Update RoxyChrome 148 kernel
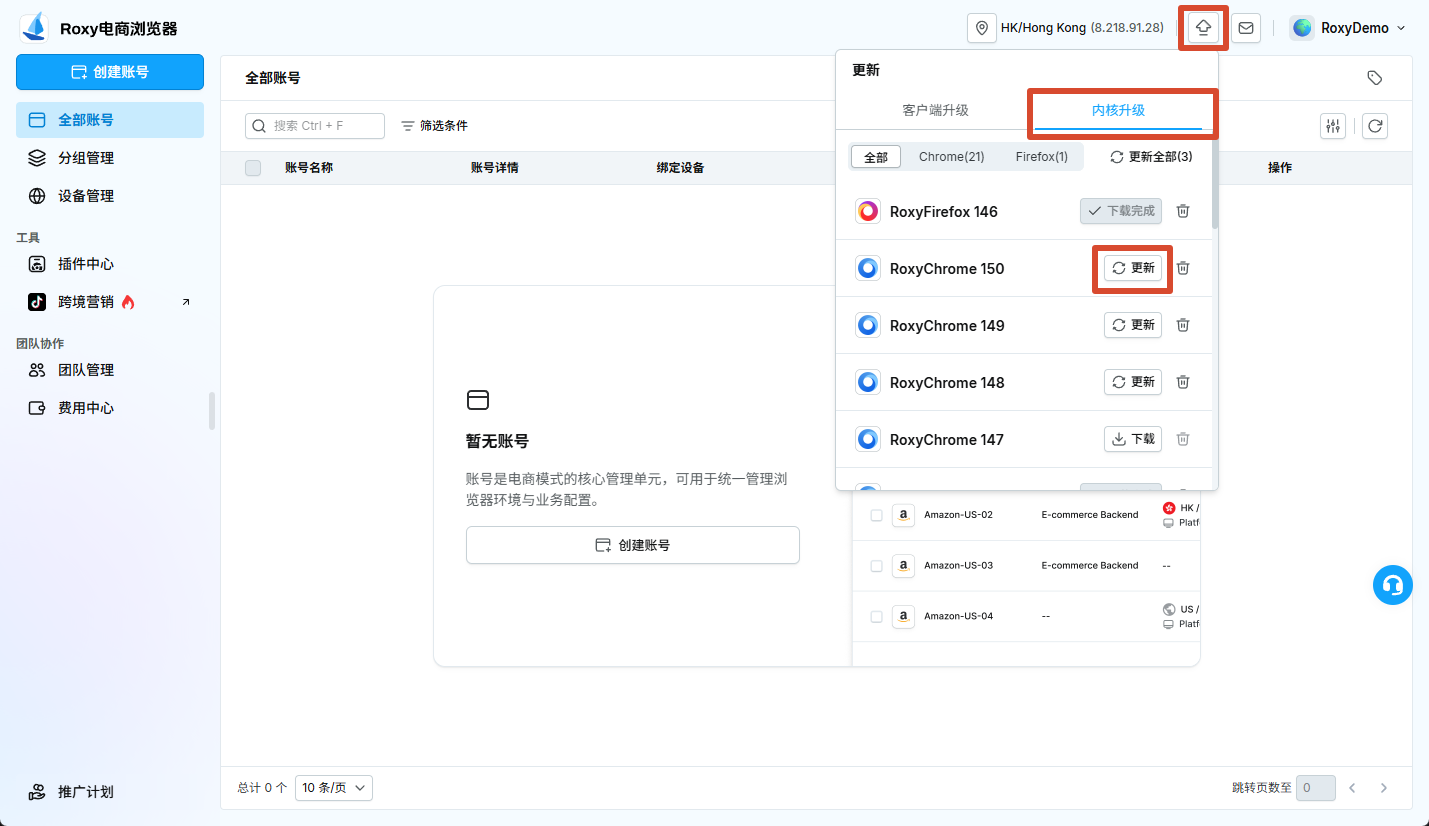Image resolution: width=1429 pixels, height=826 pixels. pyautogui.click(x=1133, y=382)
